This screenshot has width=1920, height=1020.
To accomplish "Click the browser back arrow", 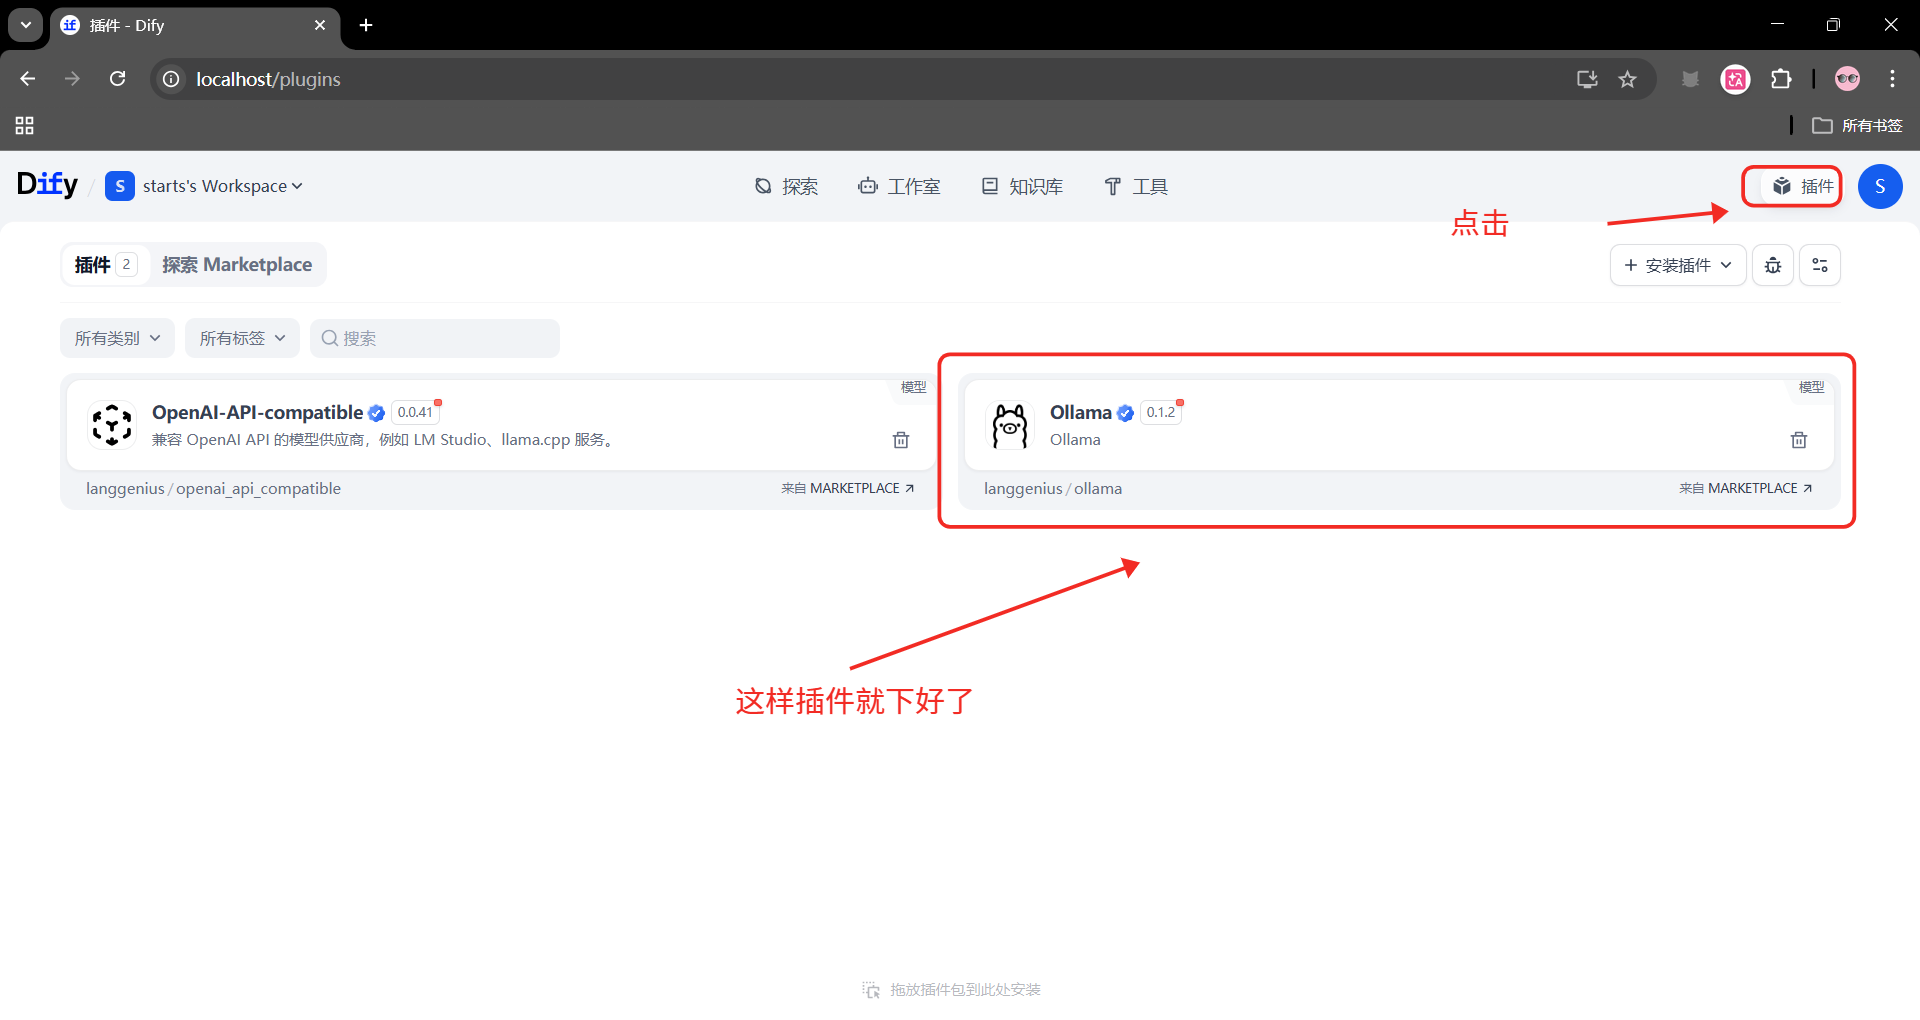I will (x=28, y=79).
